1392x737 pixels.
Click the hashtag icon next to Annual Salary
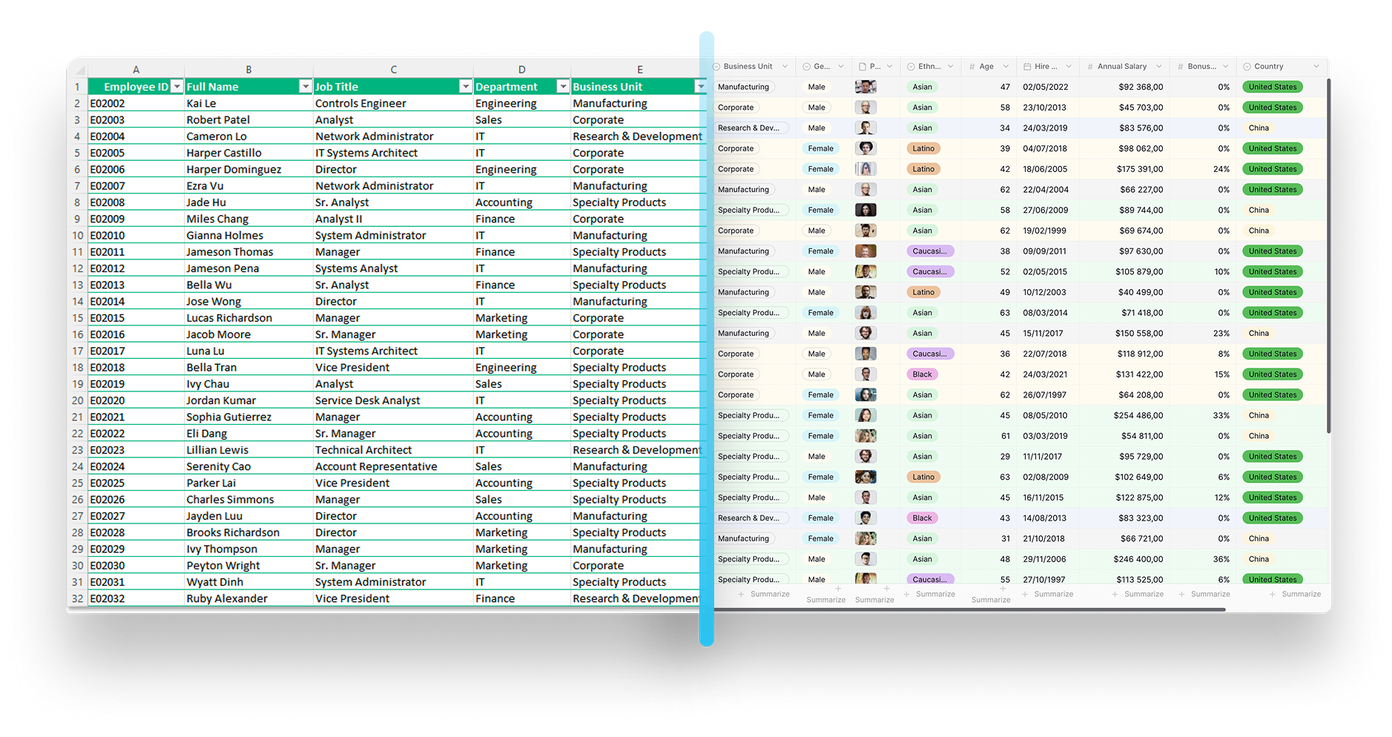(1089, 66)
